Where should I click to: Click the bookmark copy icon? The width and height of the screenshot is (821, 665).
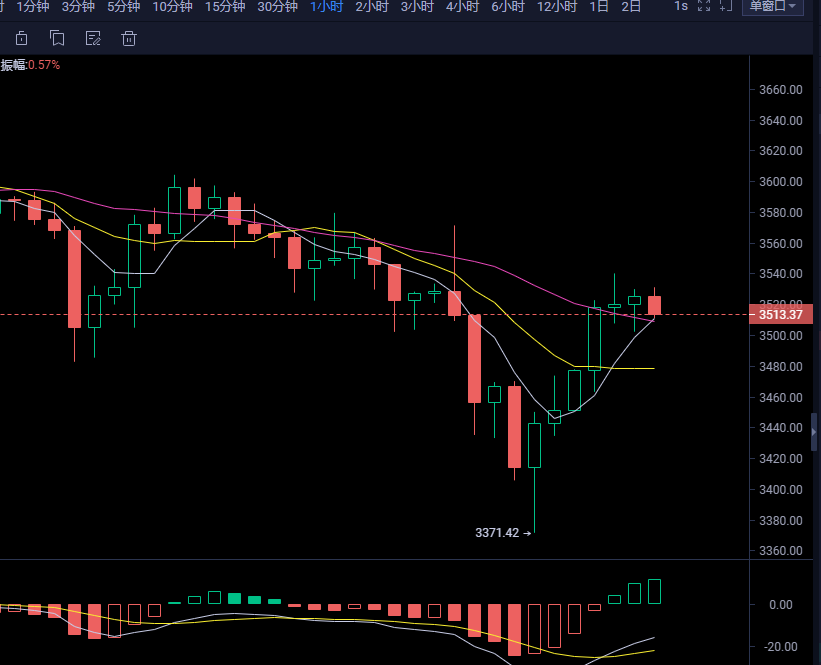point(57,38)
